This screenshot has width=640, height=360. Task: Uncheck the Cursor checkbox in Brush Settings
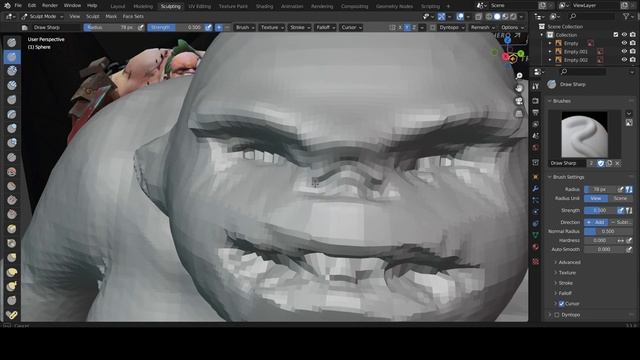(561, 304)
